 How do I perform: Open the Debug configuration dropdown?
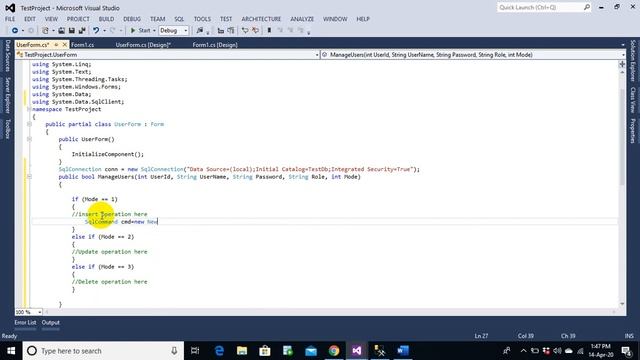pos(173,31)
